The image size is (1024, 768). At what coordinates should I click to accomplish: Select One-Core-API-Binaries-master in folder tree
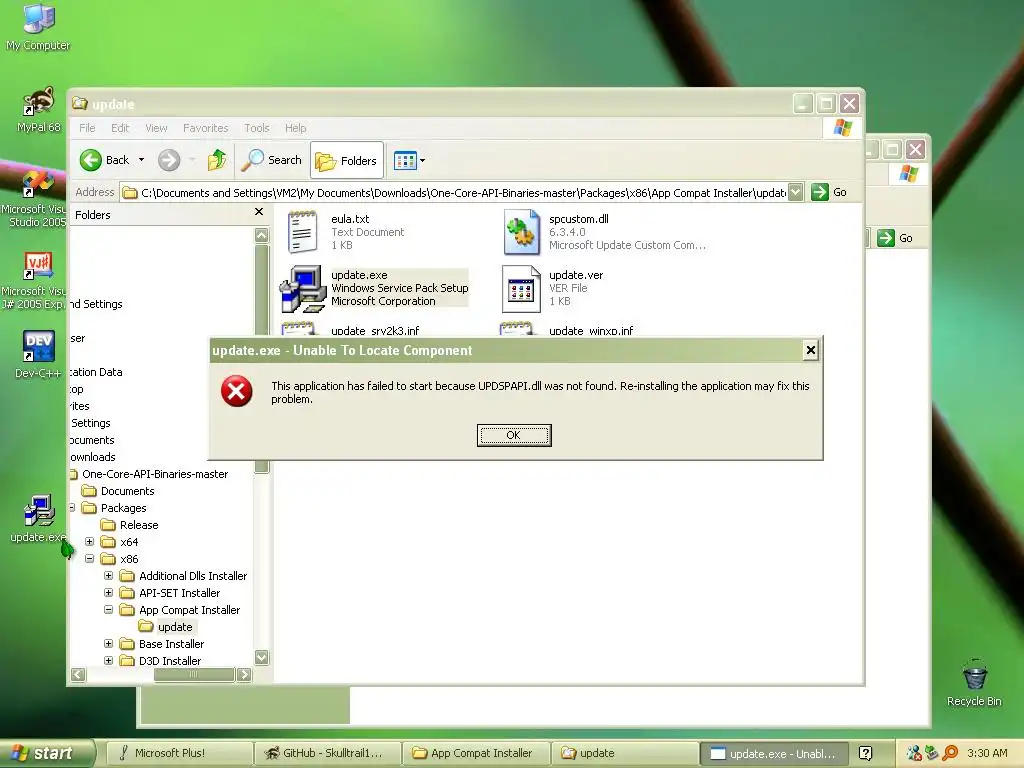155,474
